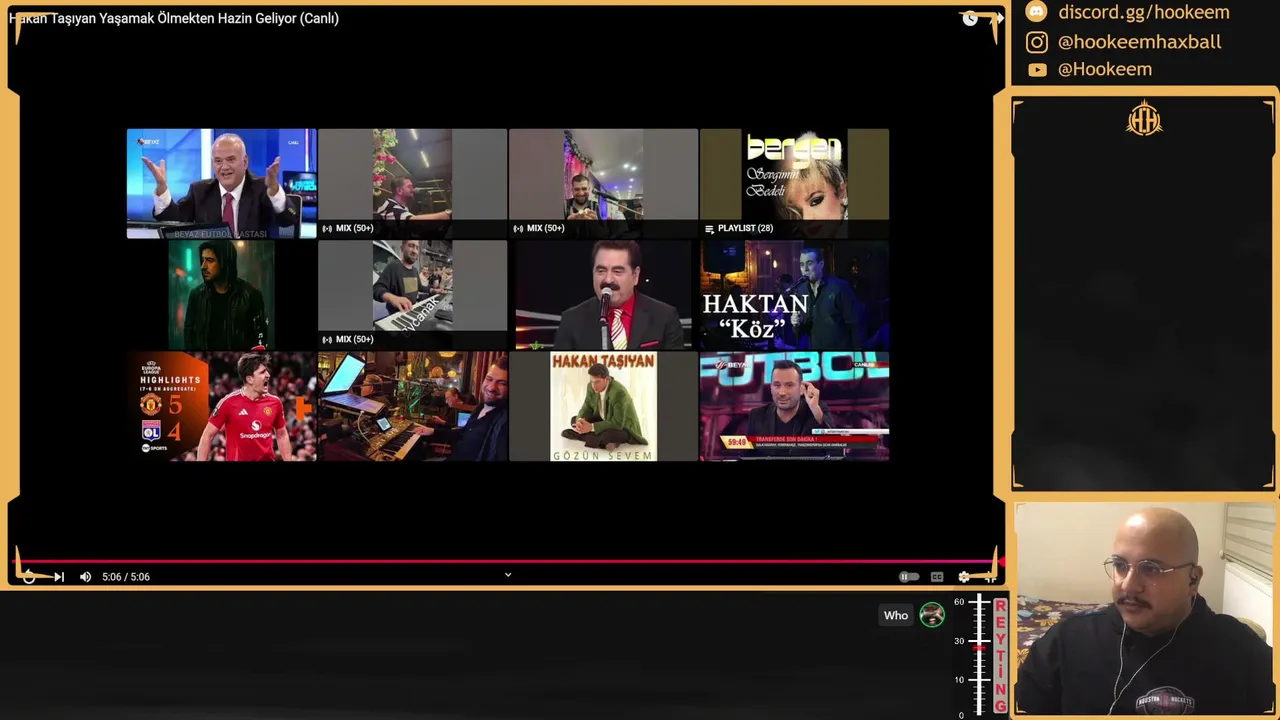The image size is (1280, 720).
Task: Click the Discord icon in the overlay
Action: 1037,12
